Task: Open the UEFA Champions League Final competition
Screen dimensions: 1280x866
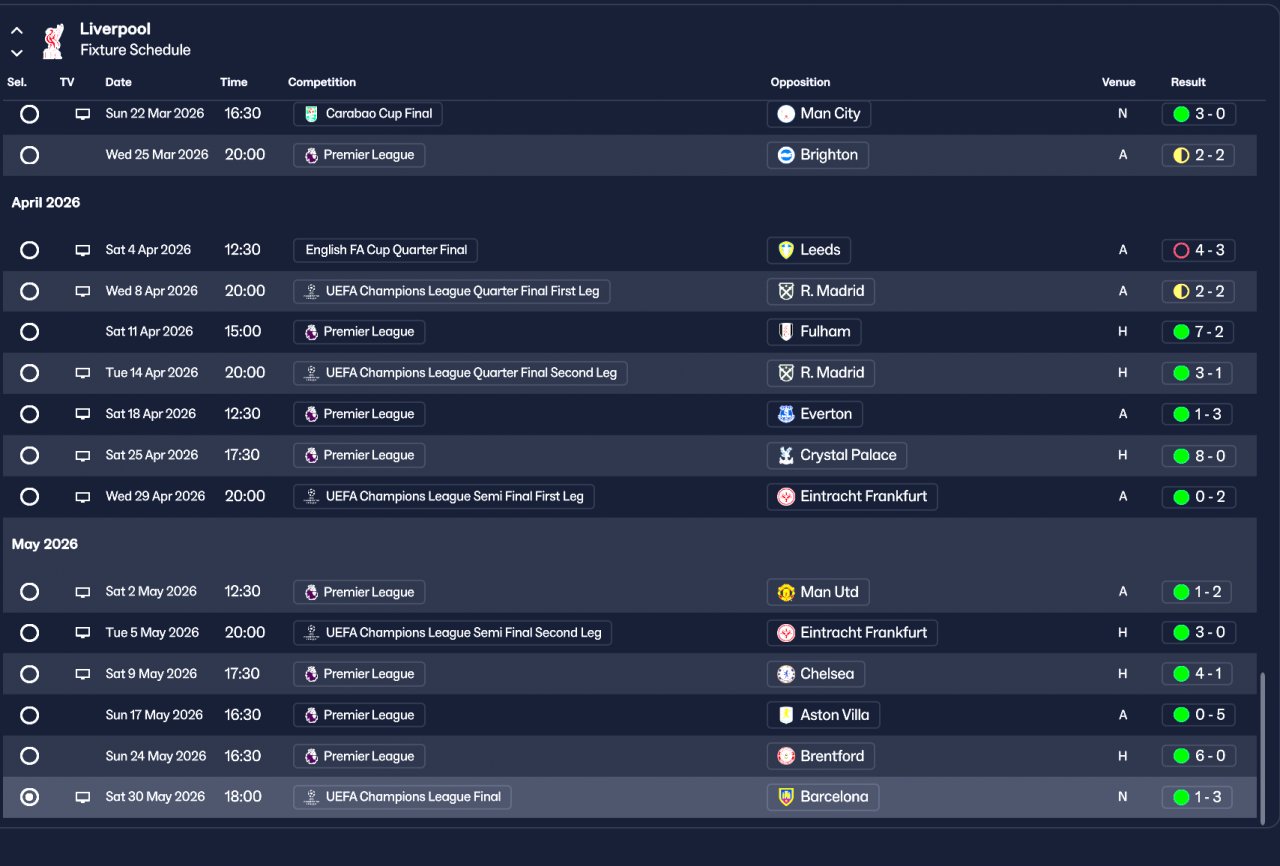Action: tap(402, 797)
